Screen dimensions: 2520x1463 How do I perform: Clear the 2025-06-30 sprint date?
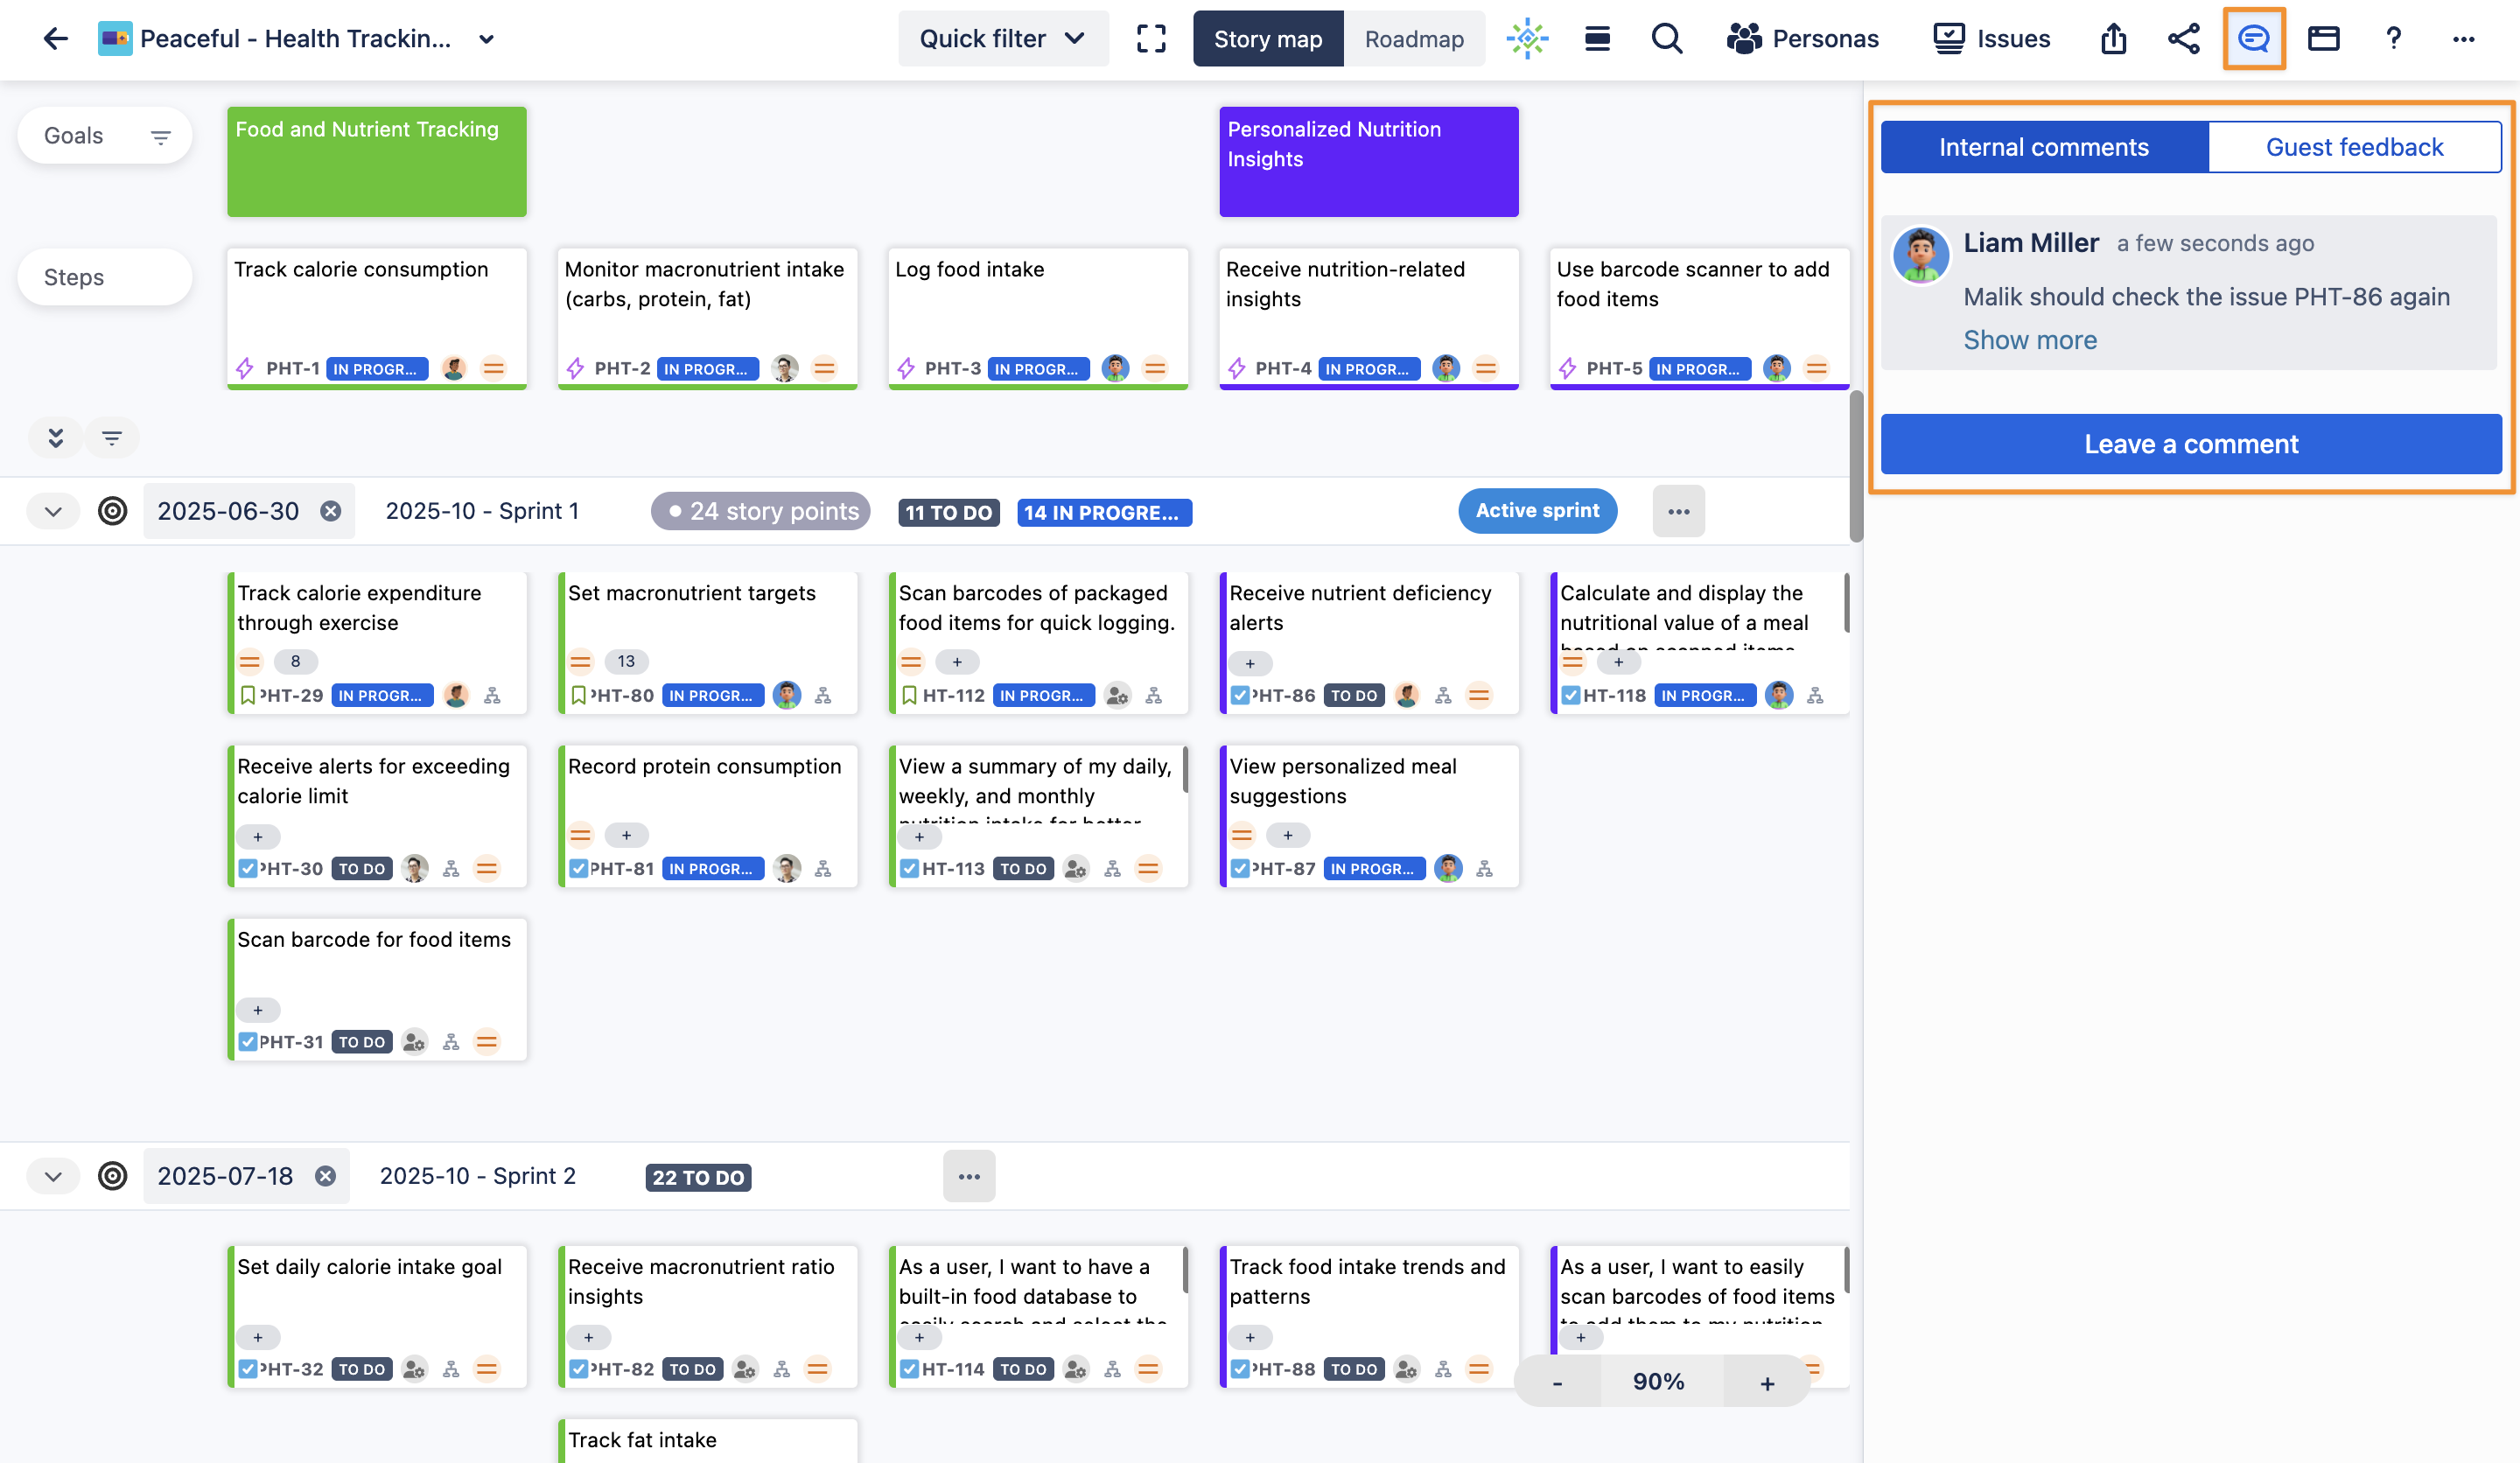click(x=330, y=511)
